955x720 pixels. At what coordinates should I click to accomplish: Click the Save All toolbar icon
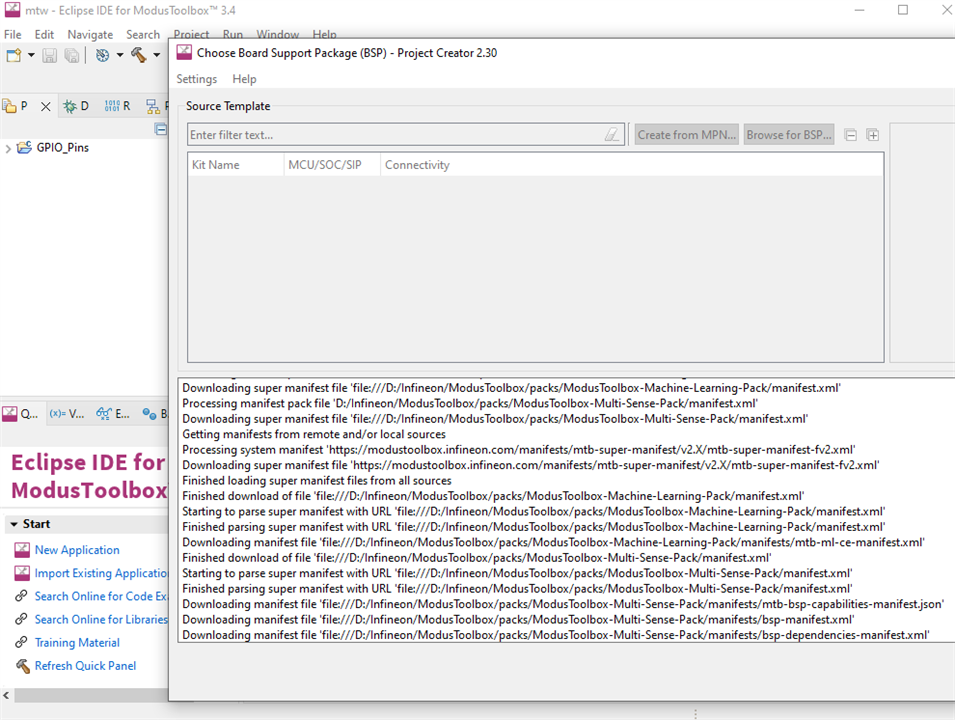click(72, 55)
